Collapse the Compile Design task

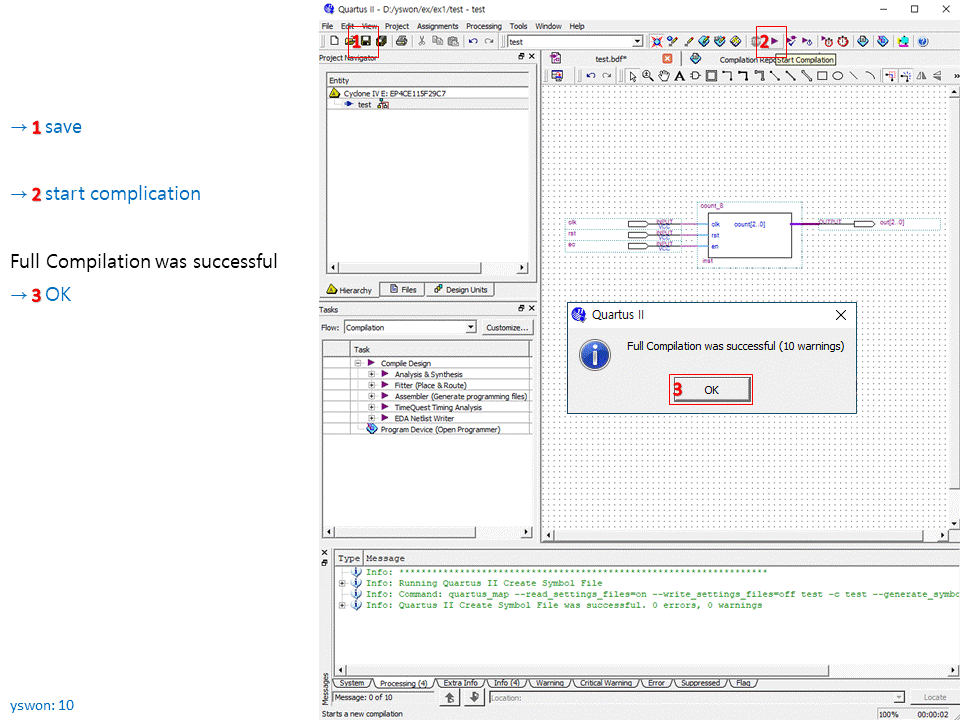(358, 363)
